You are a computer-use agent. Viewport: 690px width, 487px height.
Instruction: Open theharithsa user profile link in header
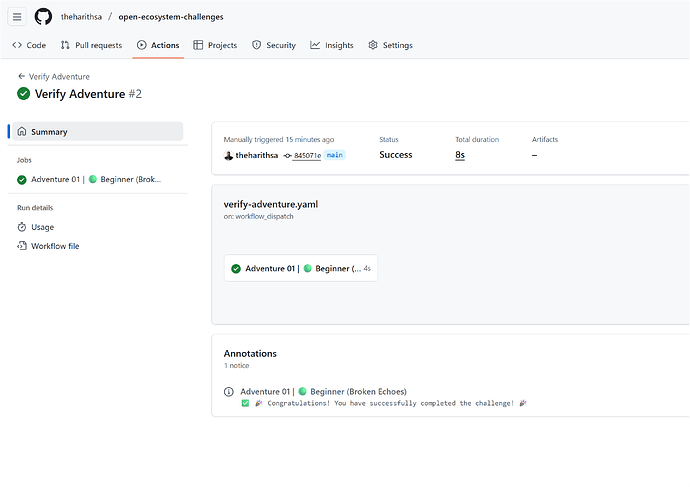(x=81, y=17)
